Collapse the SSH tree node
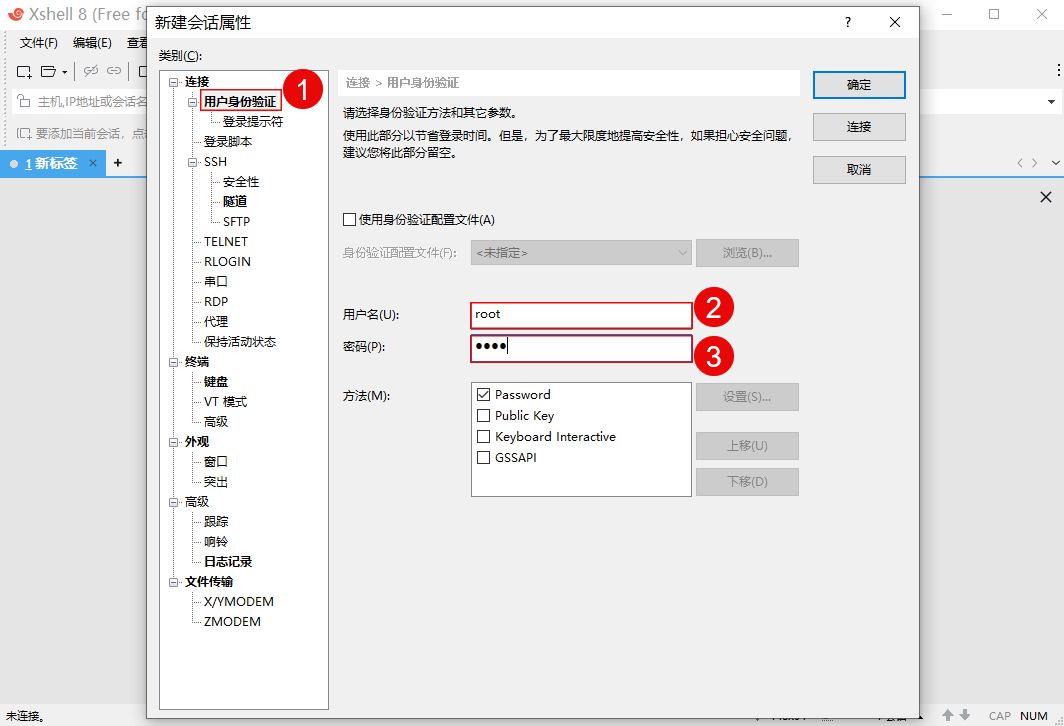This screenshot has width=1064, height=726. 194,162
